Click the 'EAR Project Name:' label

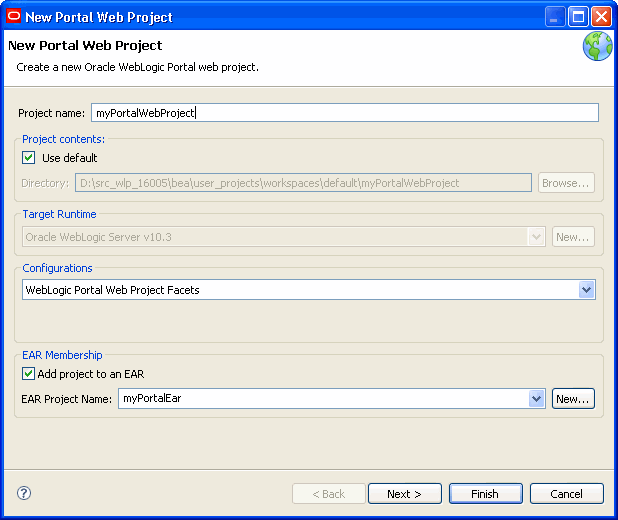click(67, 399)
